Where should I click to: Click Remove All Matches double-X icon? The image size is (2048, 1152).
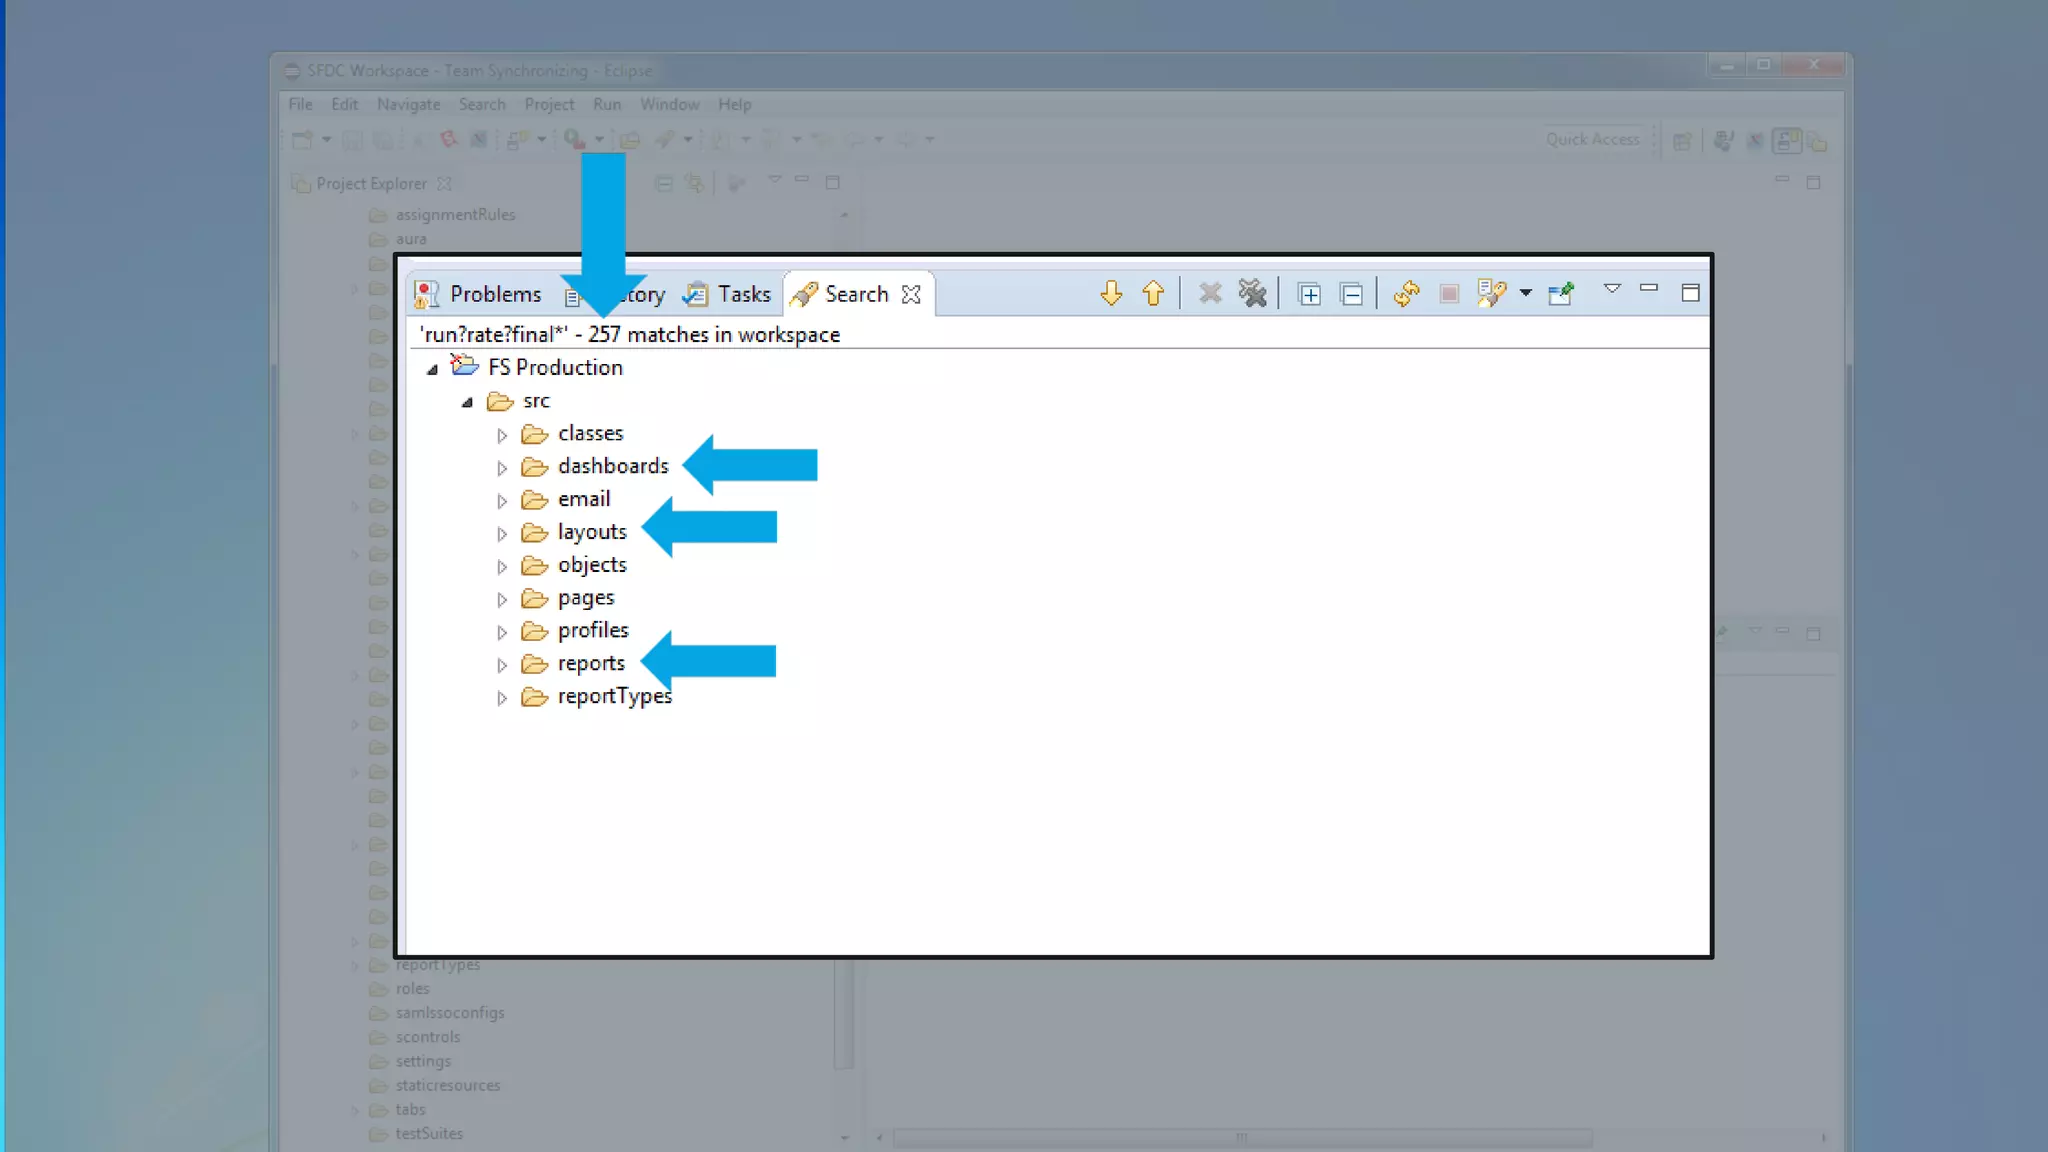tap(1252, 293)
